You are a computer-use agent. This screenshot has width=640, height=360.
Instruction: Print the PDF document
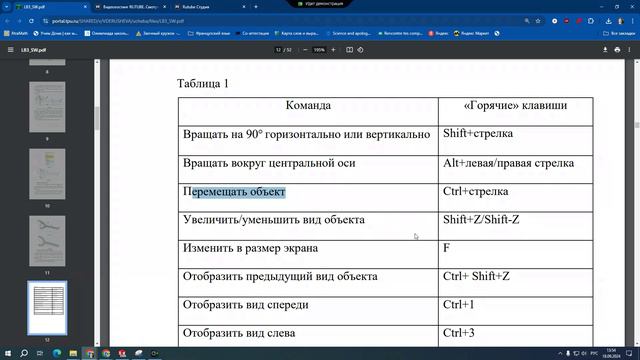click(617, 50)
